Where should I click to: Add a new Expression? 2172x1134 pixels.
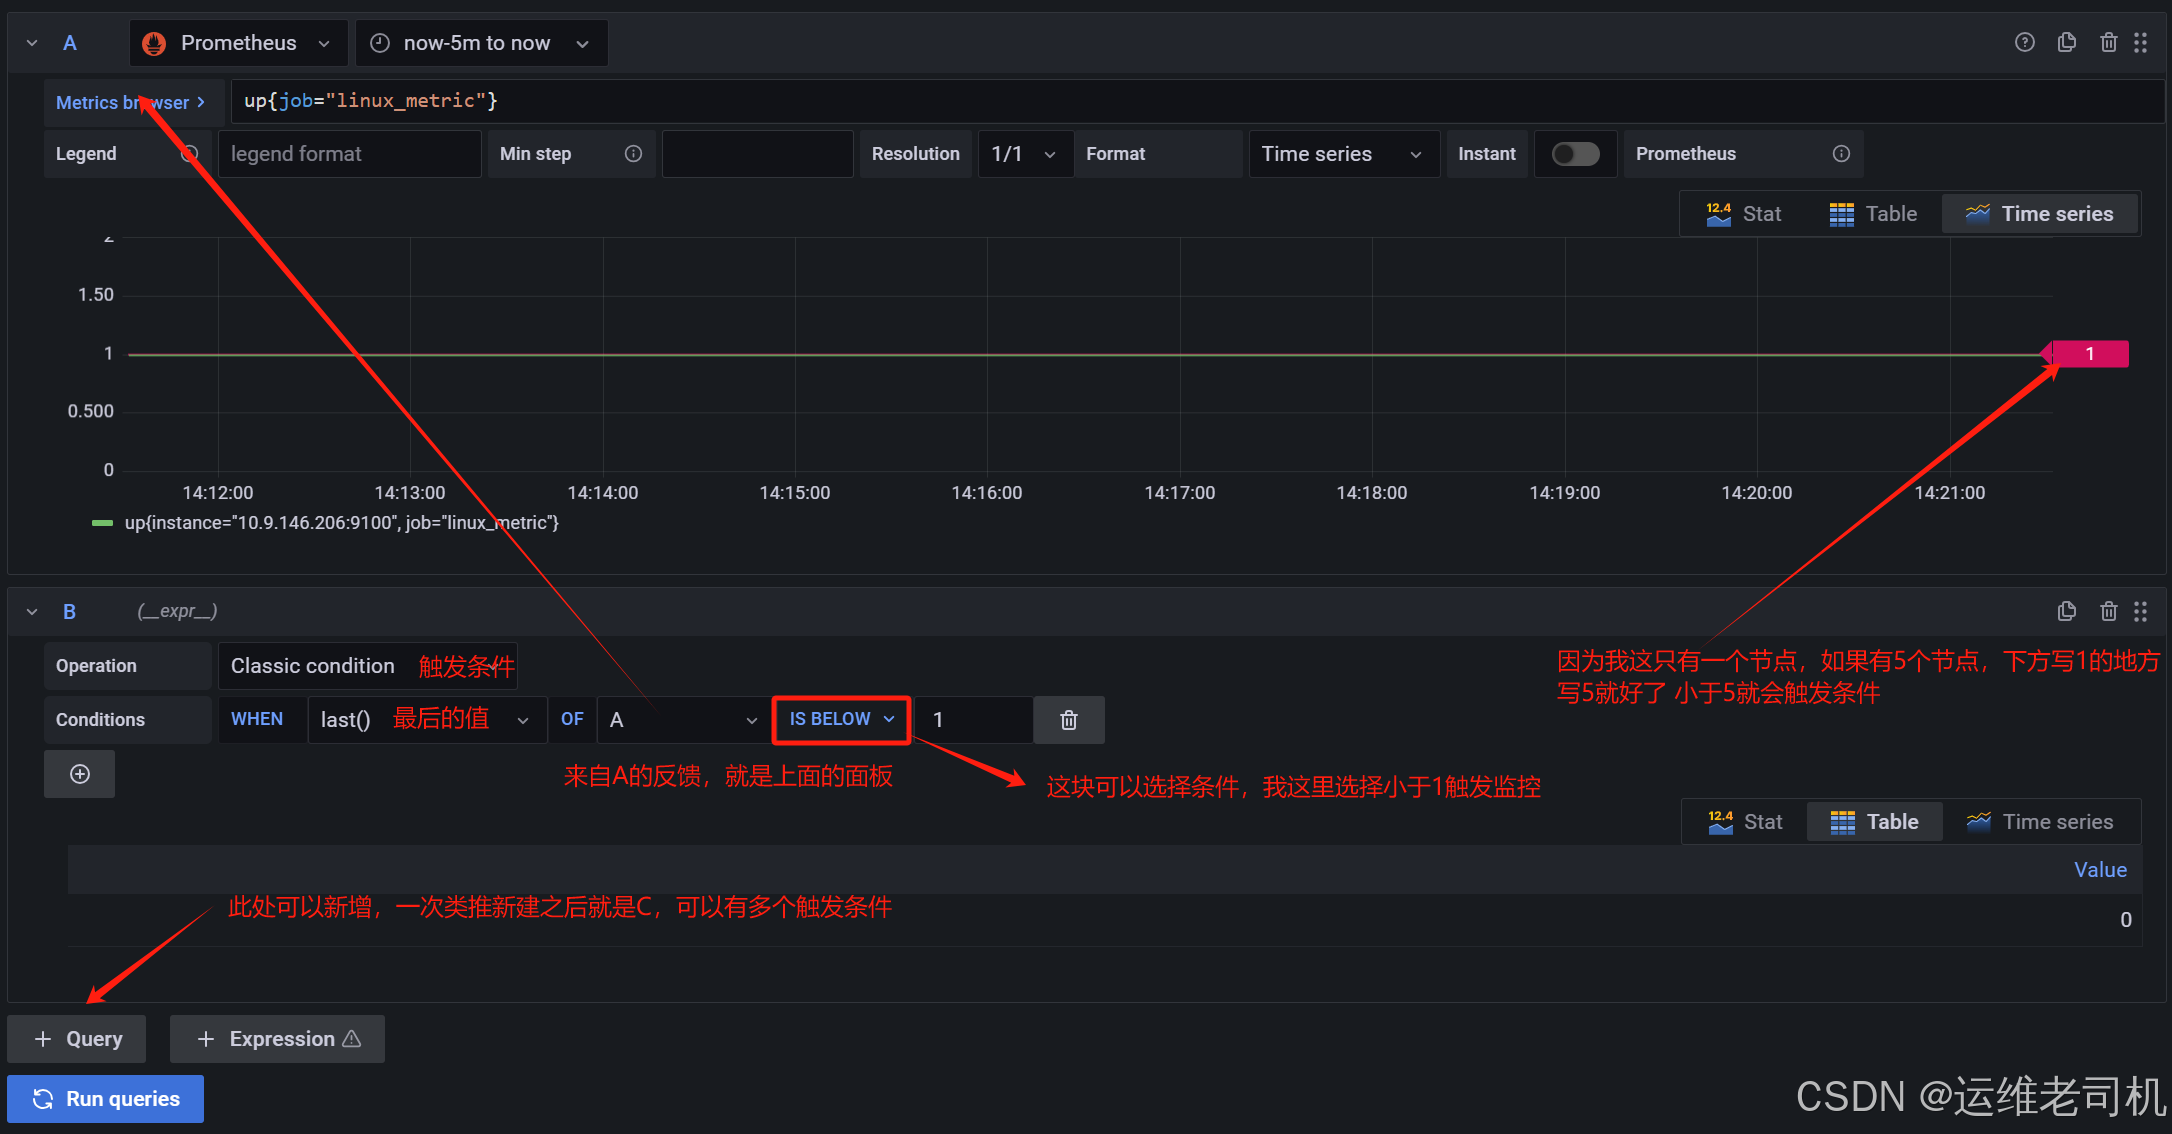[277, 1039]
